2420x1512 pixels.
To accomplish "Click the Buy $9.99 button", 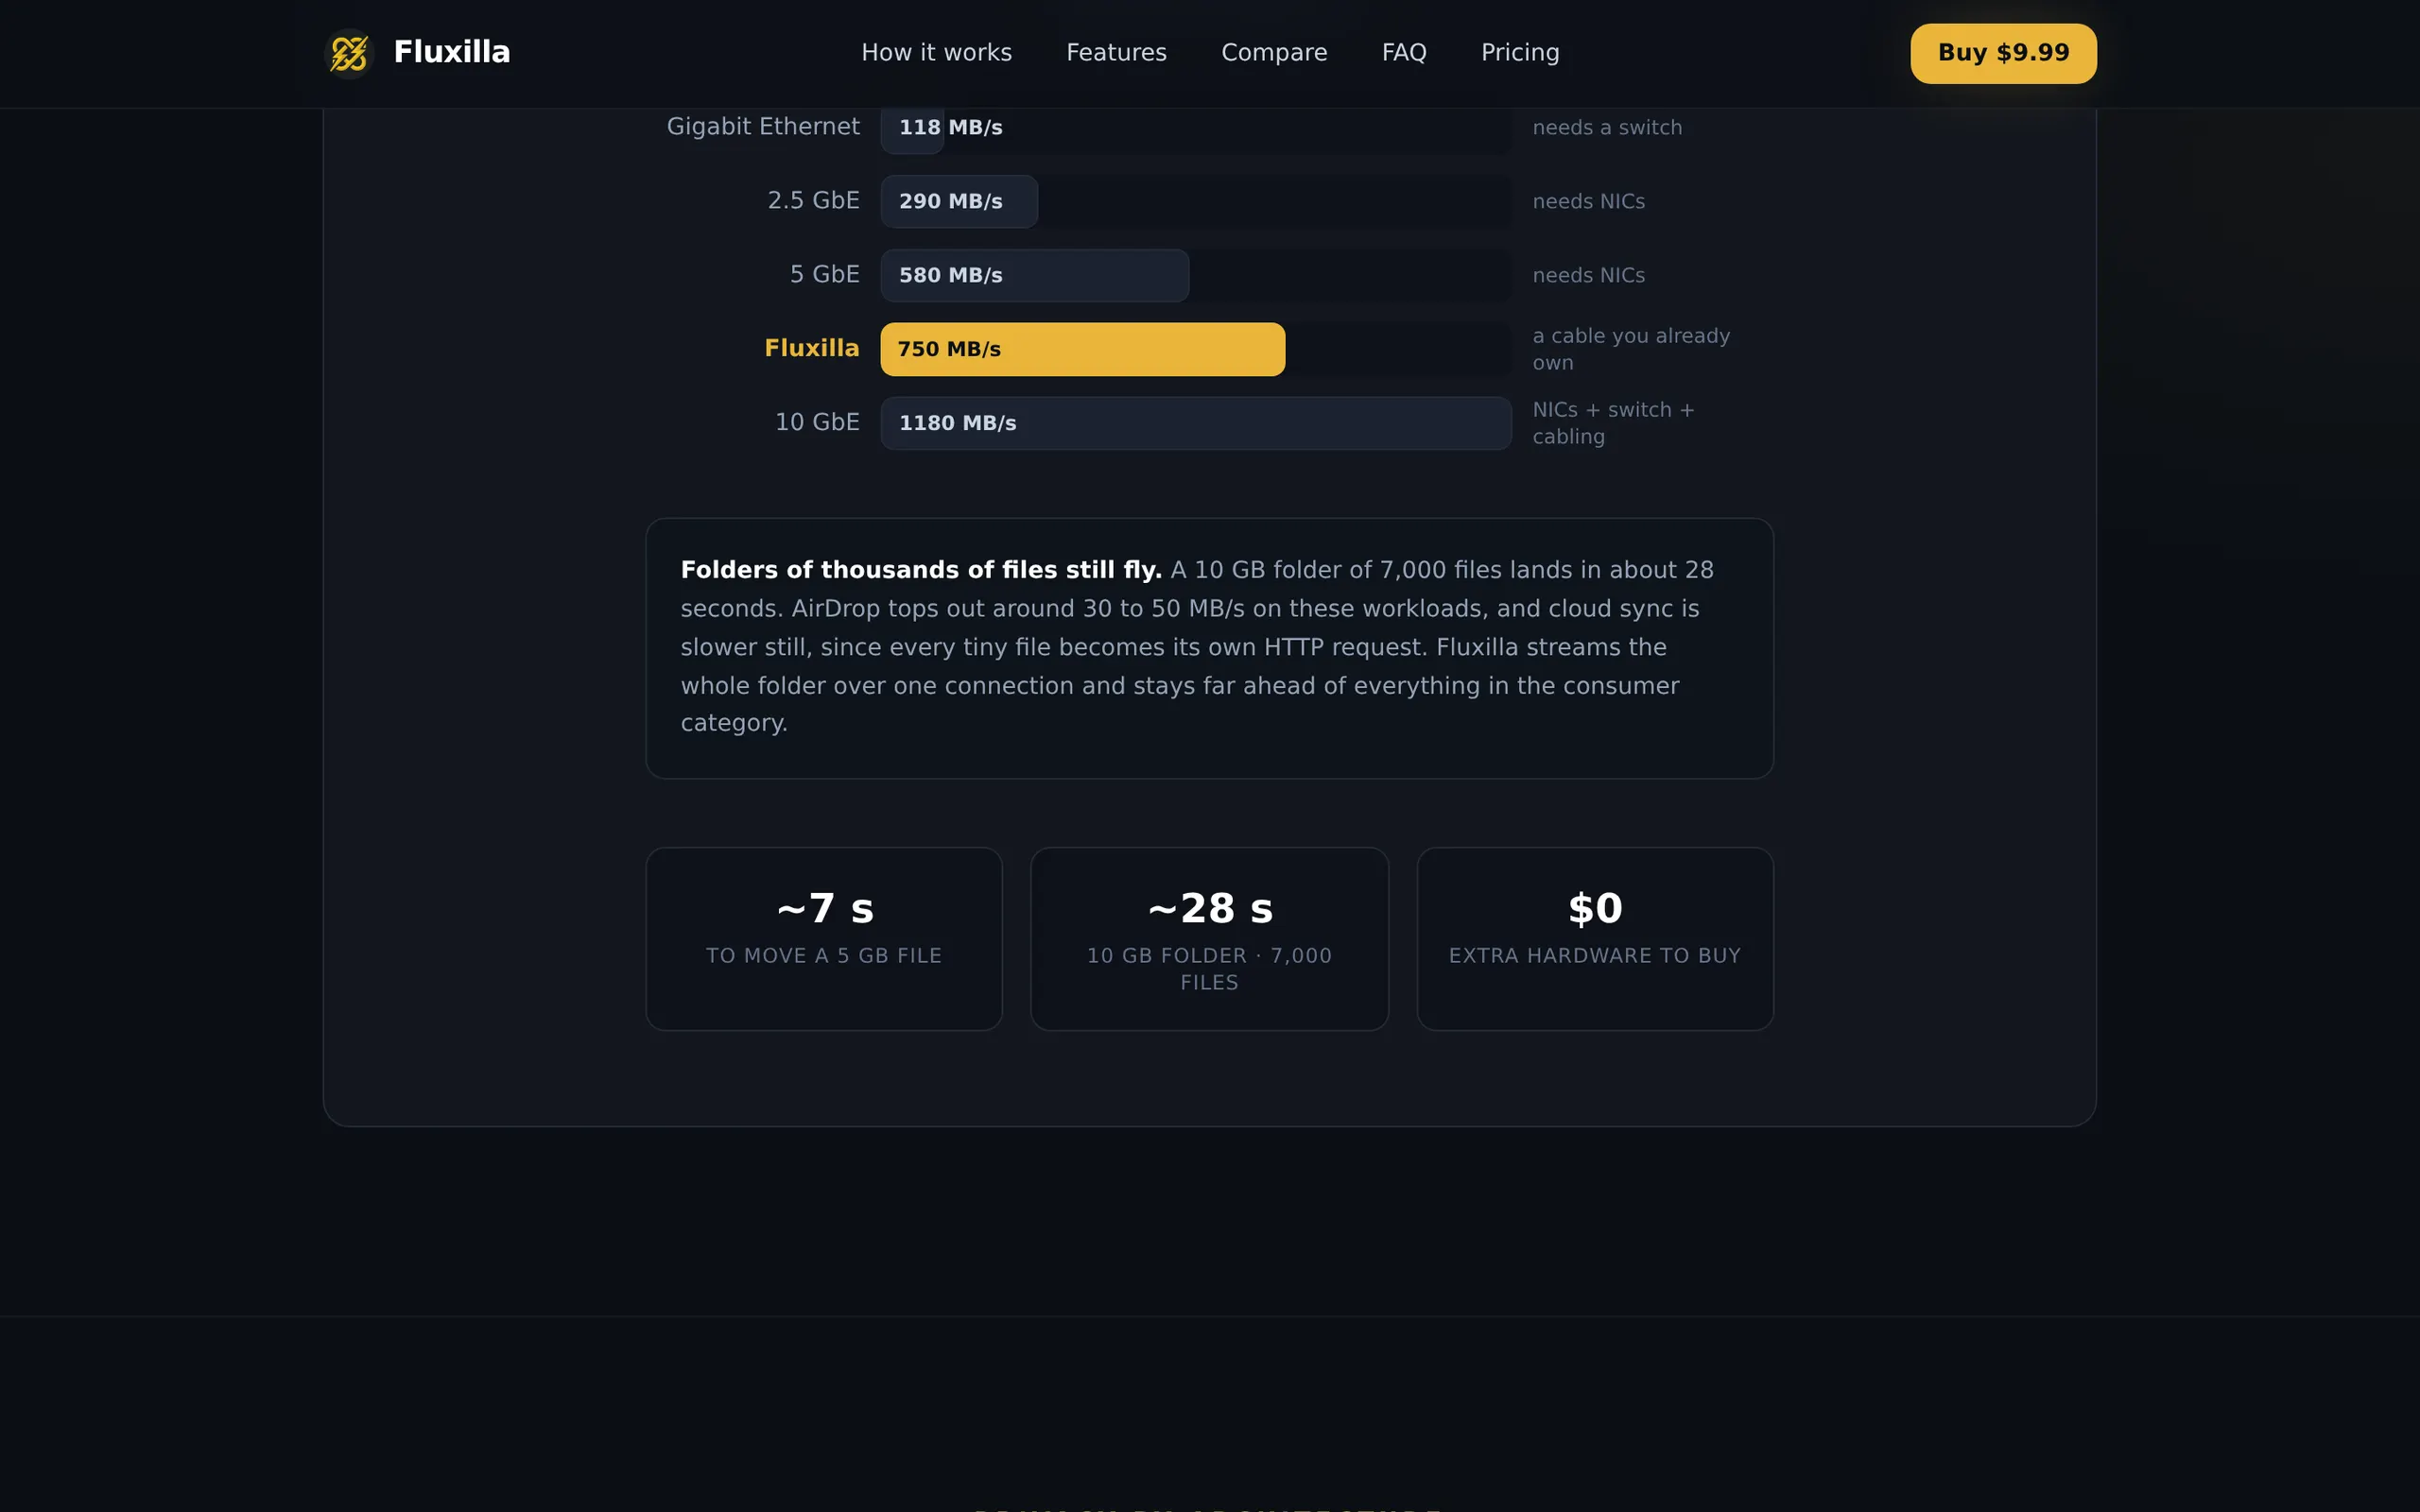I will coord(2003,53).
